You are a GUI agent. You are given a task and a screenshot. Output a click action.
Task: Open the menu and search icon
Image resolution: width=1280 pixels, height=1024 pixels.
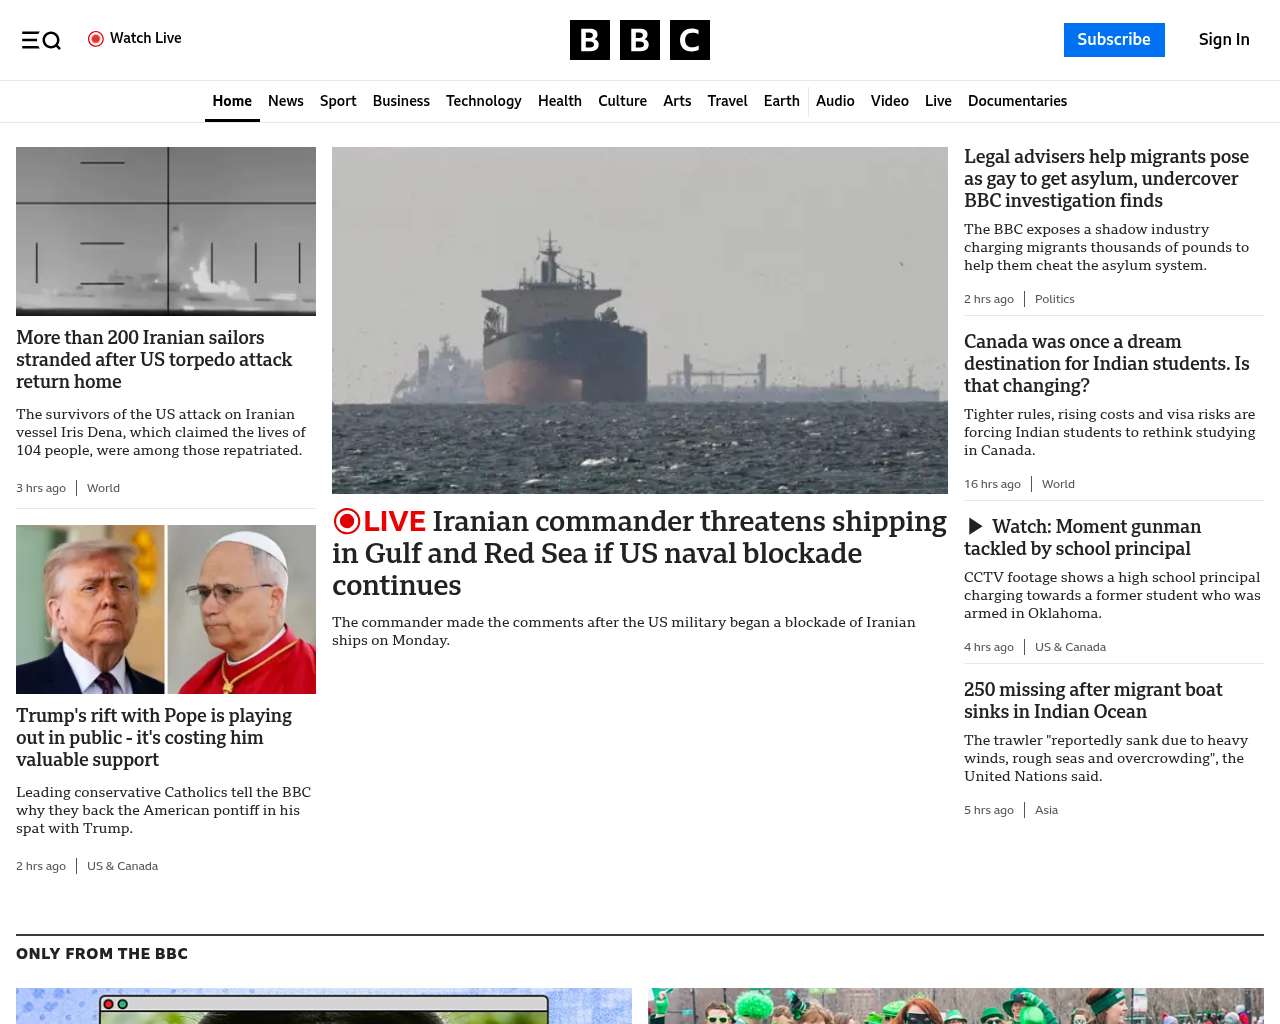coord(41,40)
